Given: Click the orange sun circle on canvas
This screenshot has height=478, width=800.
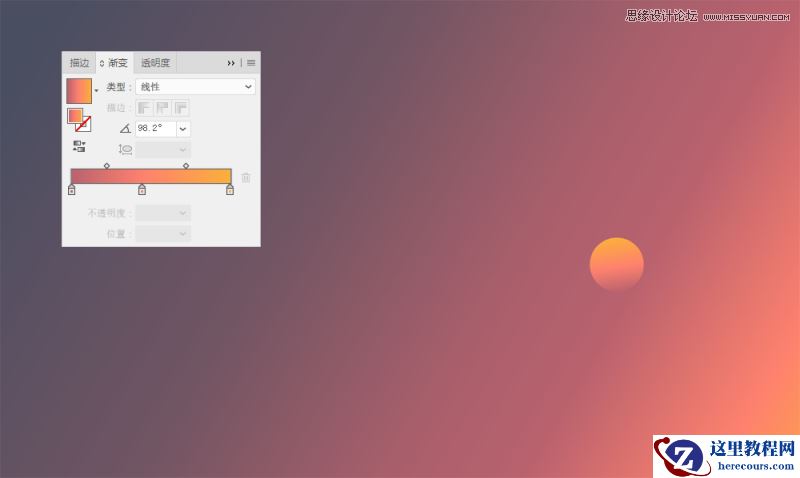Looking at the screenshot, I should point(617,264).
